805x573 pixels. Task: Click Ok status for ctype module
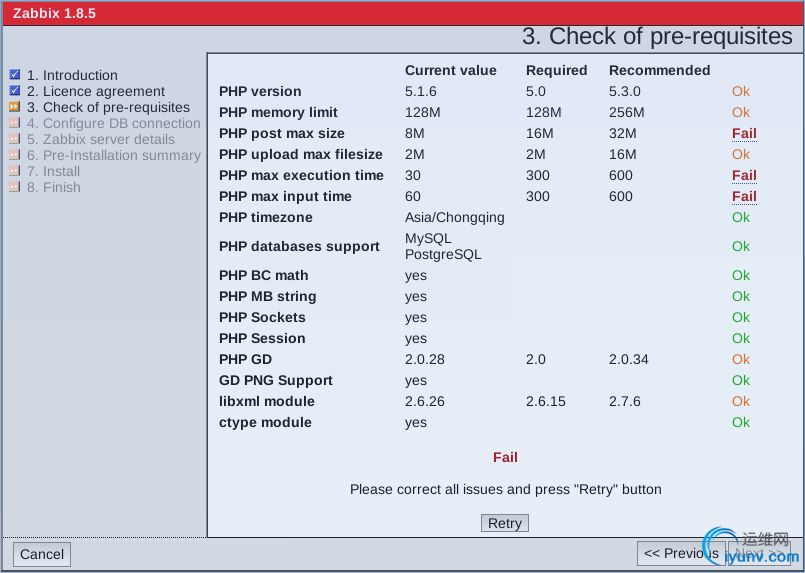tap(741, 423)
